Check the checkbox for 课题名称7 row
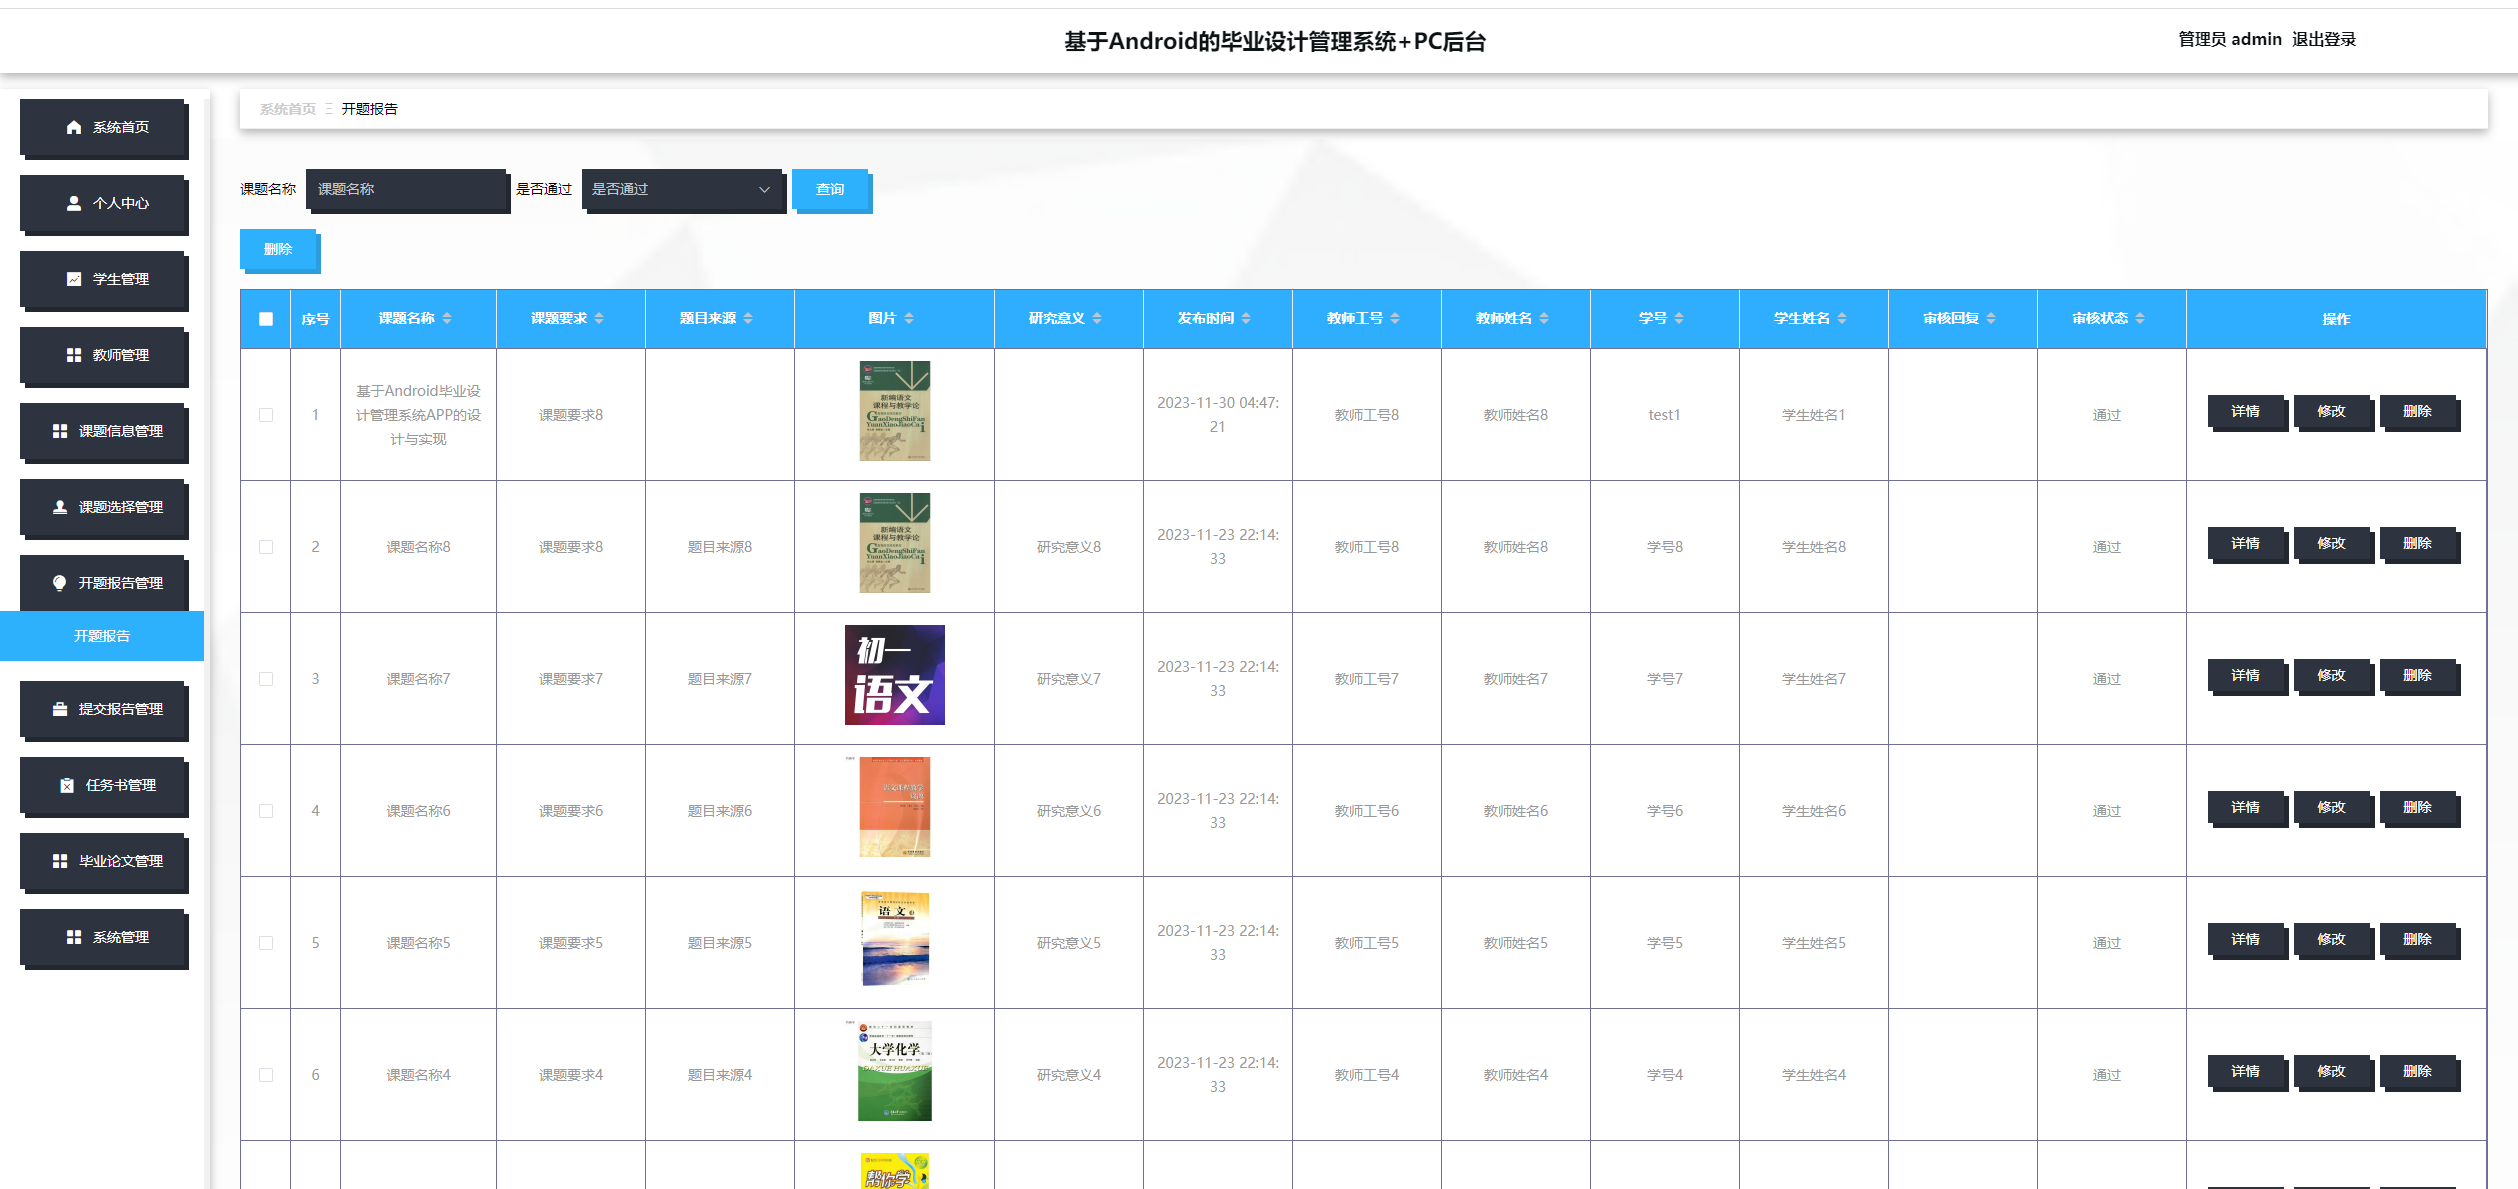This screenshot has width=2518, height=1189. [x=265, y=678]
